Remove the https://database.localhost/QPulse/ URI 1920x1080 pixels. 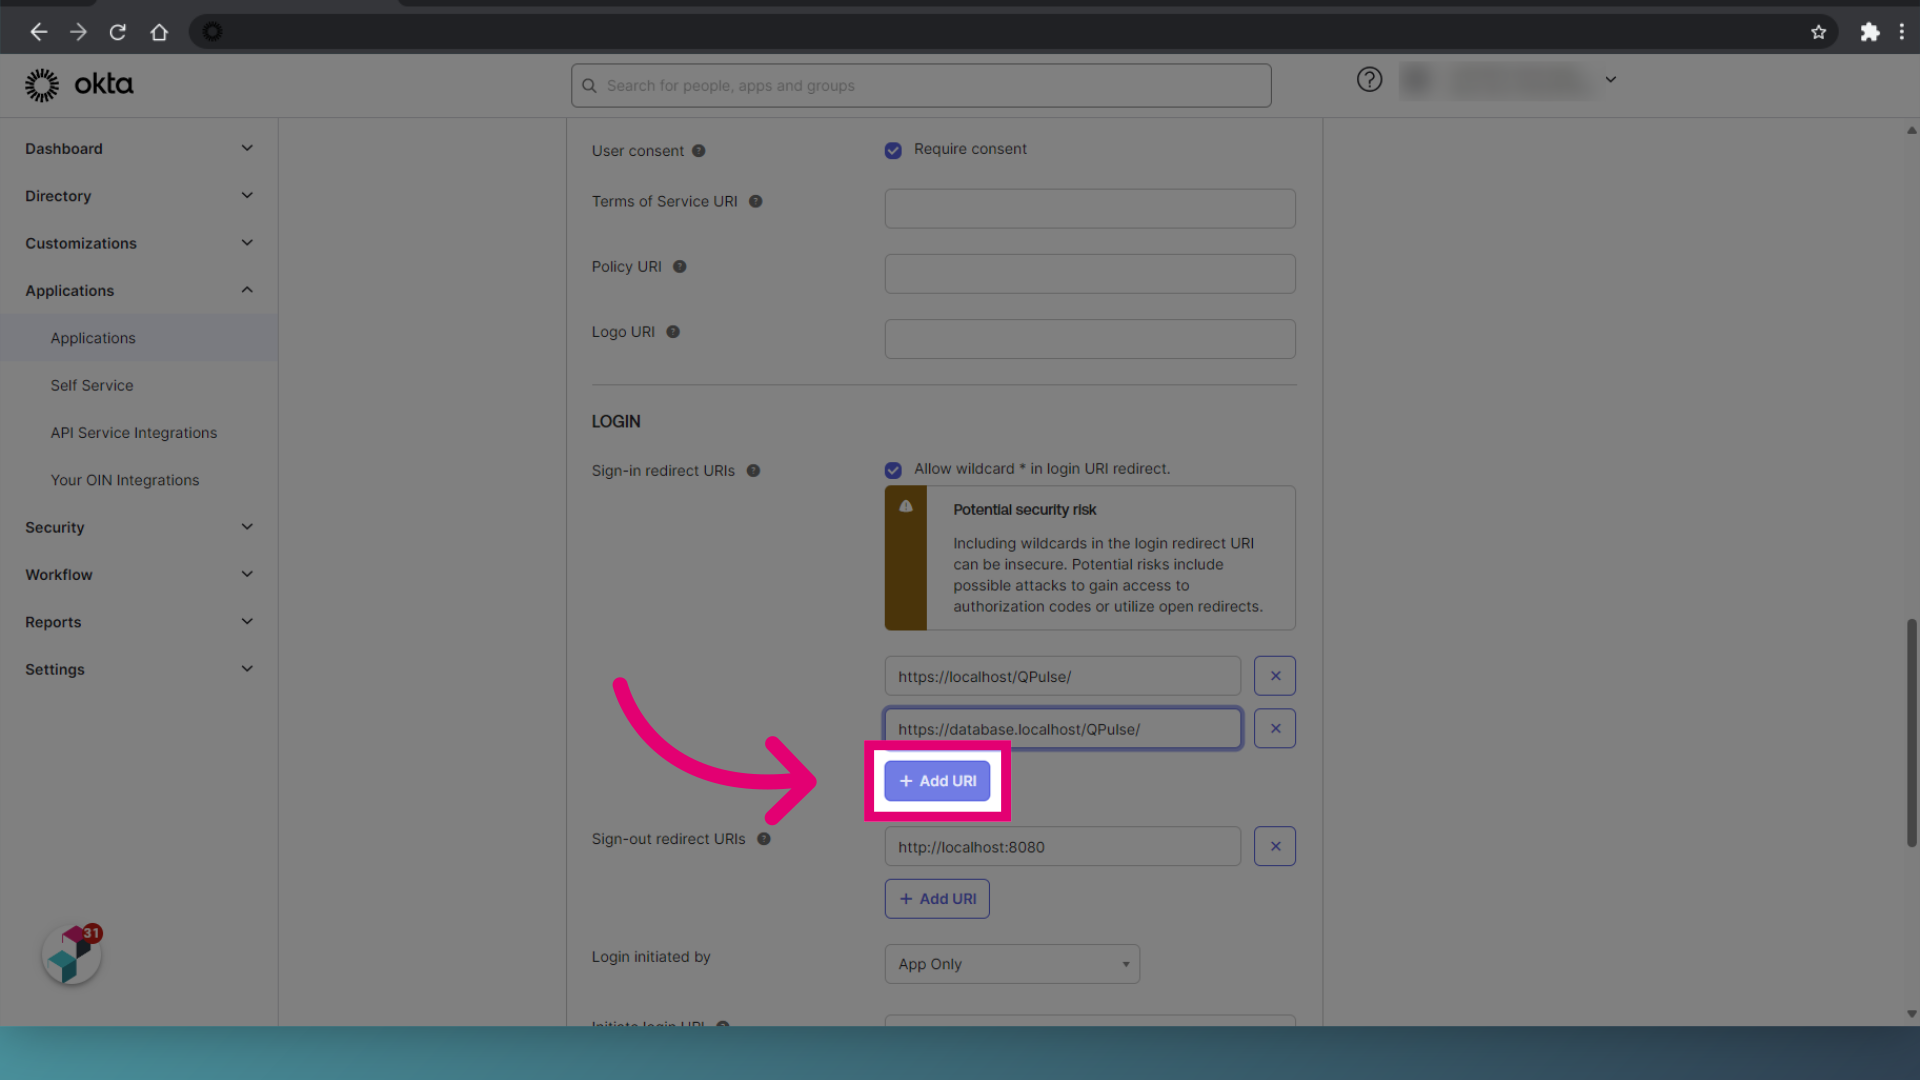click(x=1275, y=729)
